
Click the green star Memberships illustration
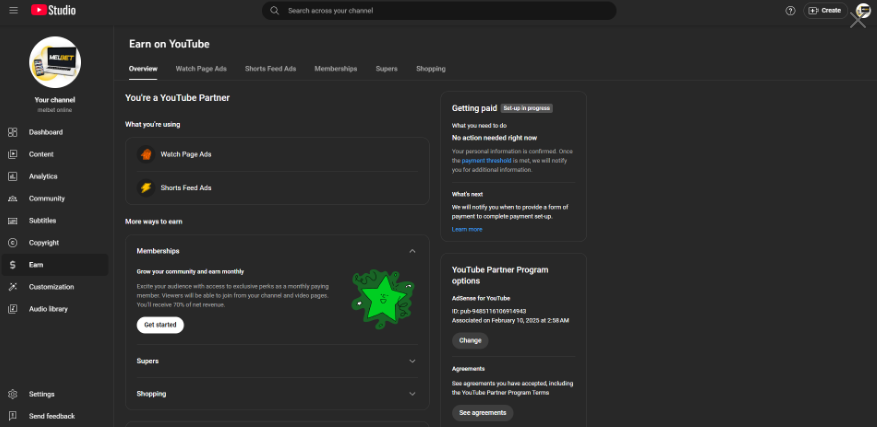pos(383,299)
